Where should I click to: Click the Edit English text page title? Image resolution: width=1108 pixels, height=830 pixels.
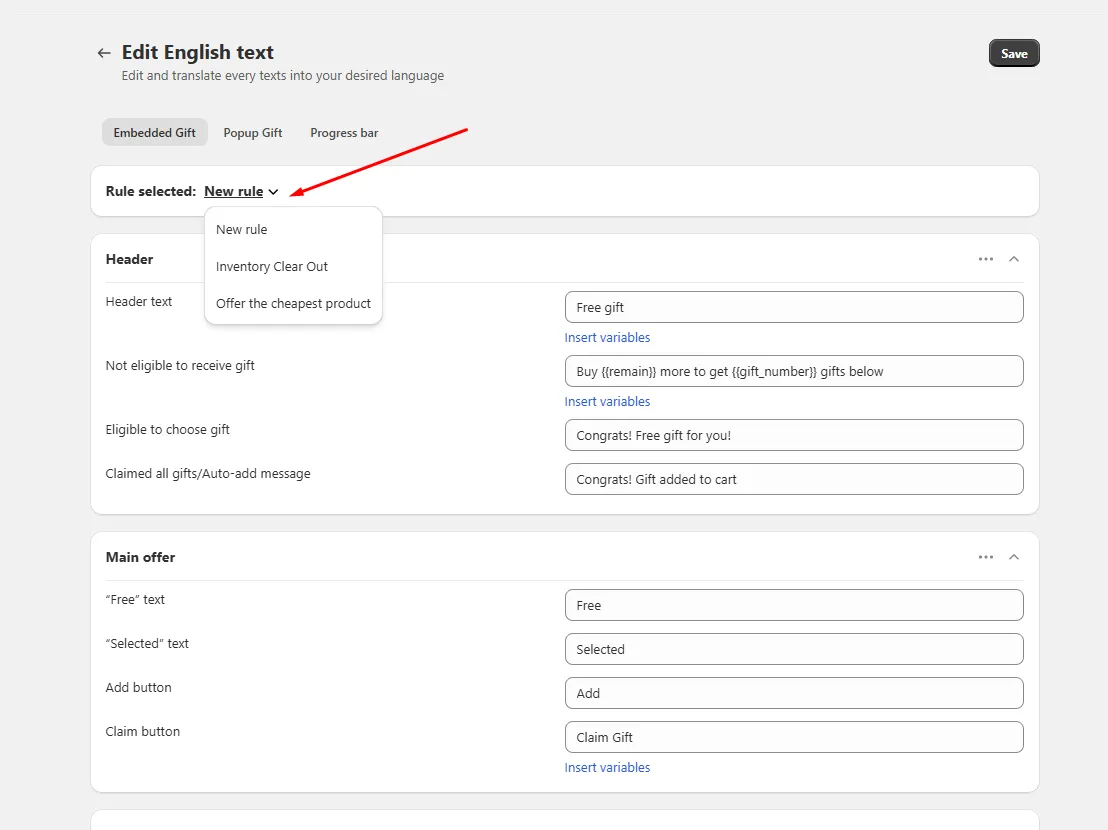197,52
